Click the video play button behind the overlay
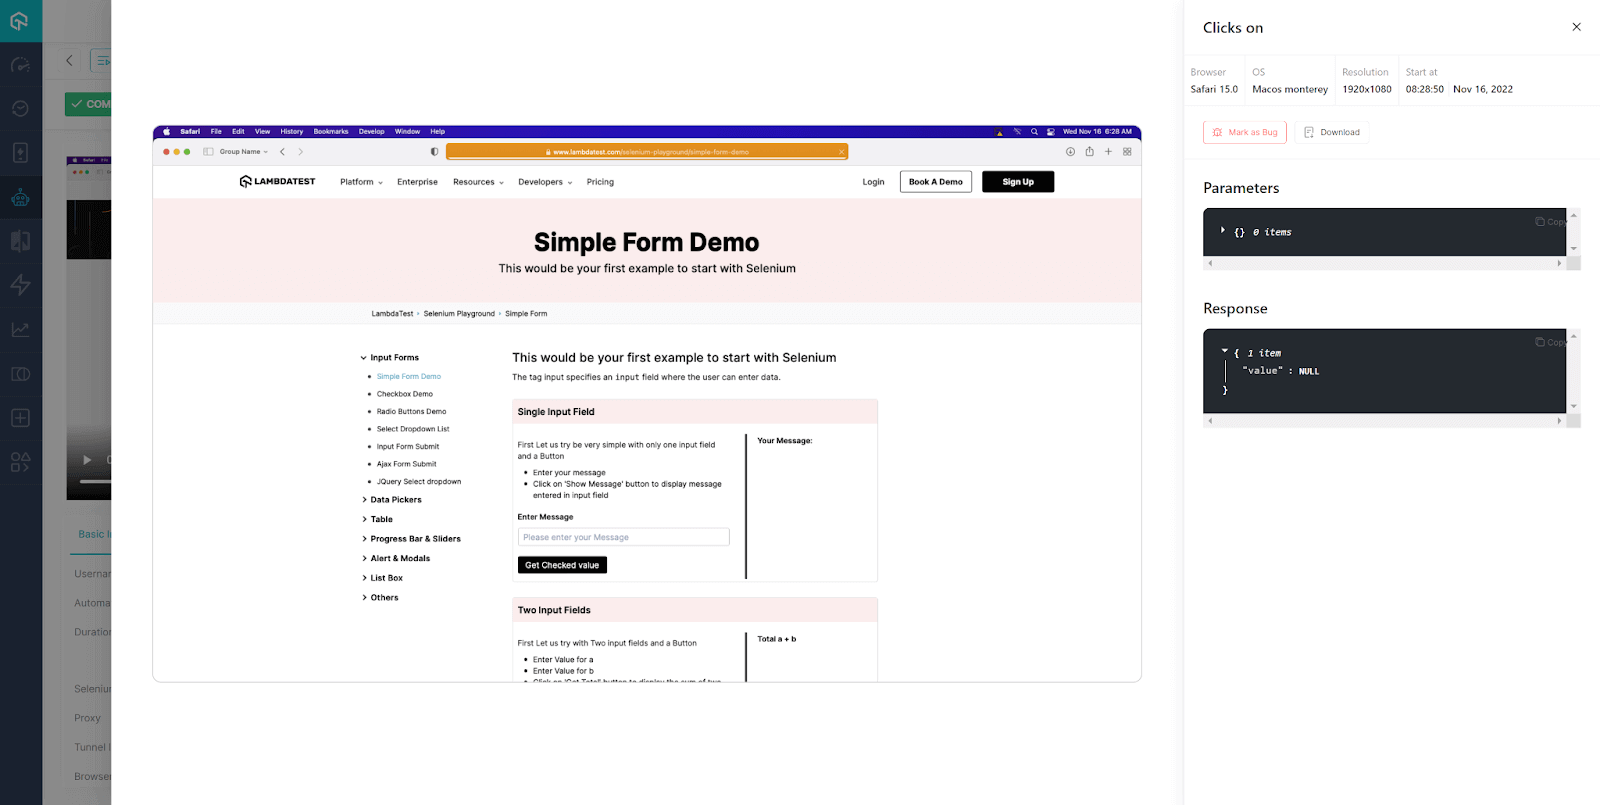The width and height of the screenshot is (1600, 805). [87, 460]
